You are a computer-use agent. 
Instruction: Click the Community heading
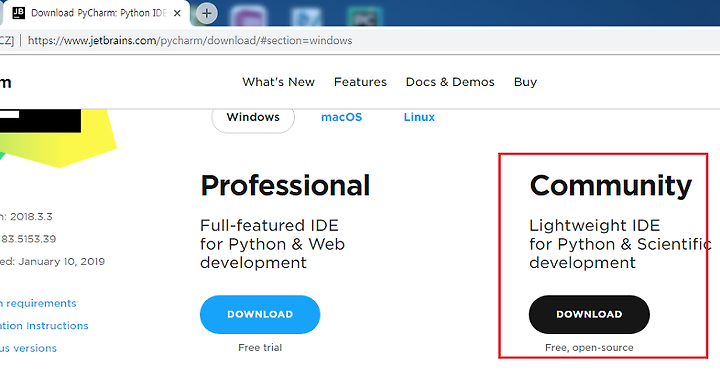click(x=611, y=186)
